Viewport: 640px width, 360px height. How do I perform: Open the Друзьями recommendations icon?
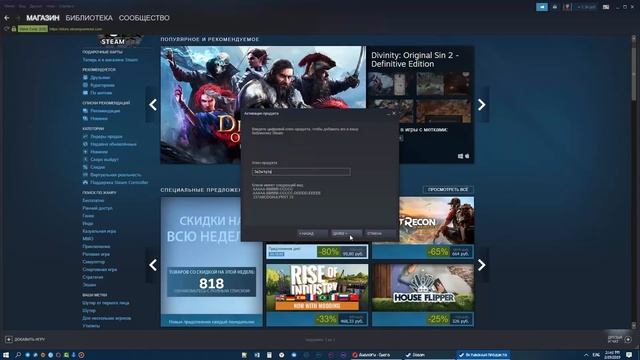click(x=85, y=77)
